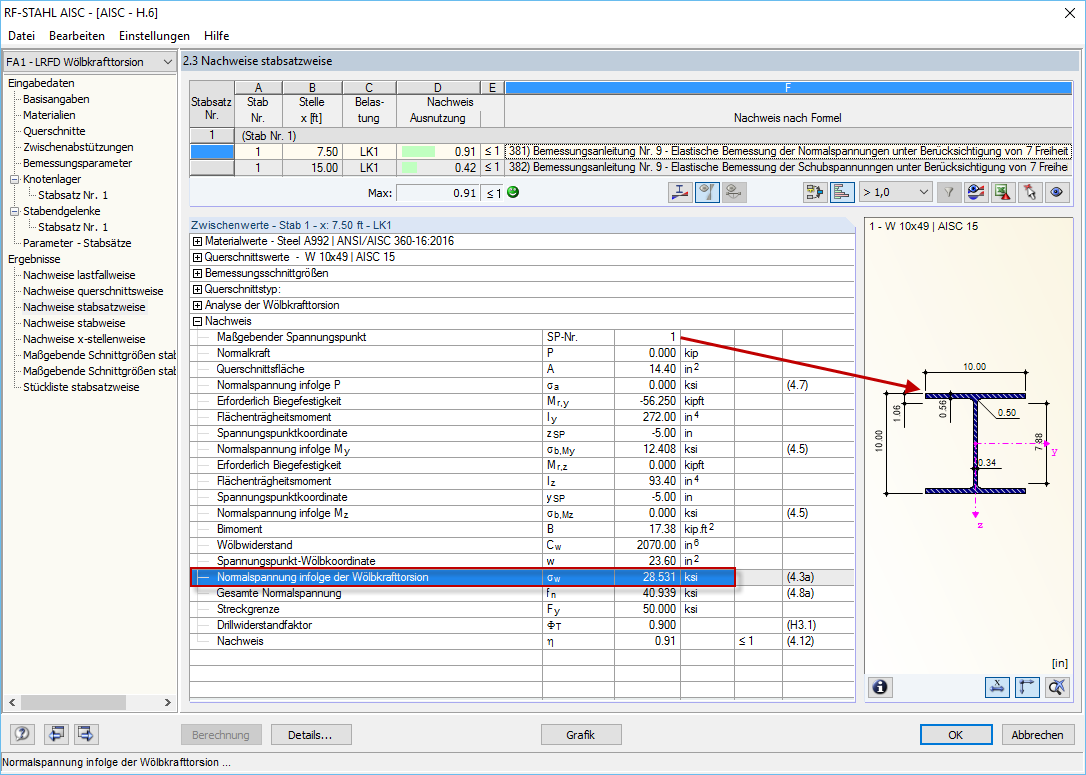Select Querschnitte in navigator
Viewport: 1086px width, 775px height.
pos(54,131)
